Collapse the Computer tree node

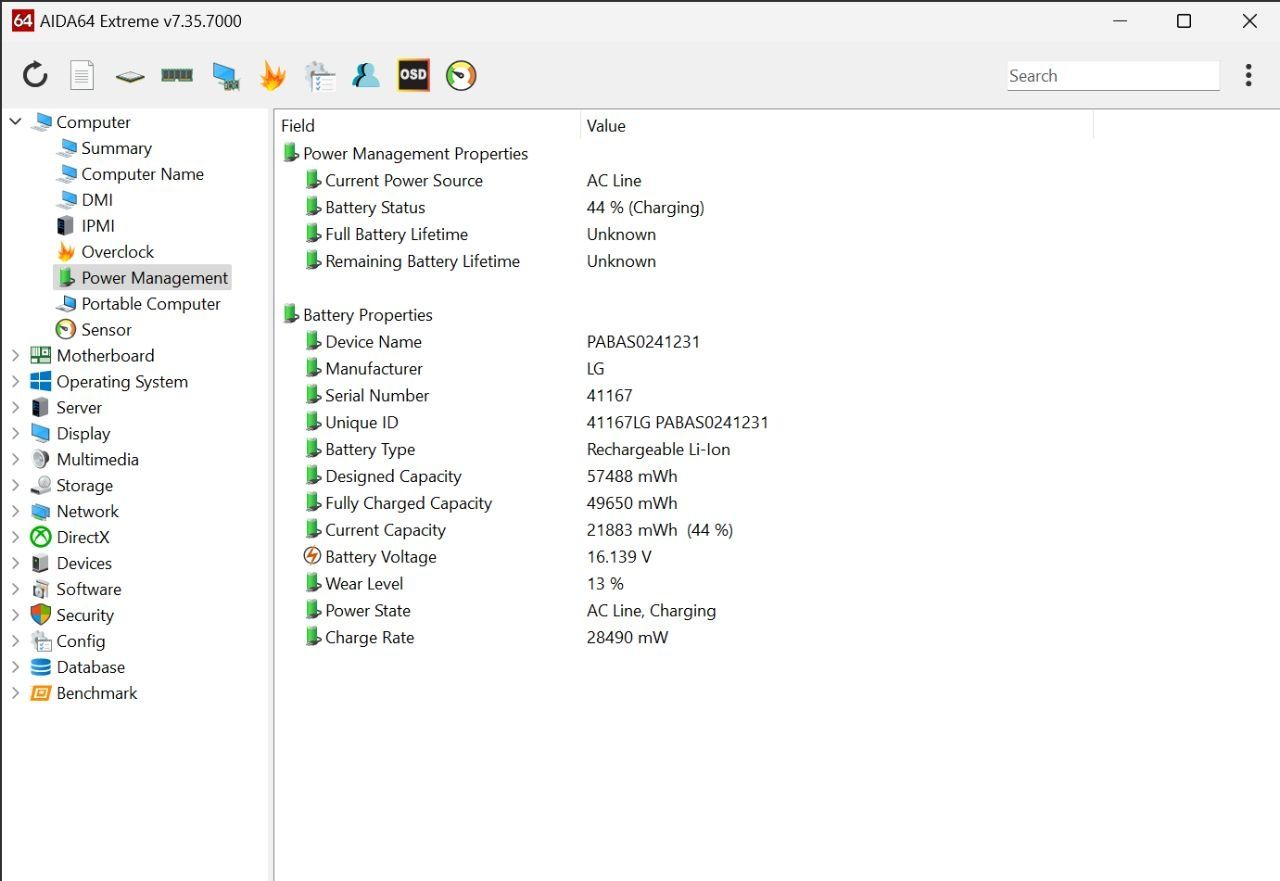click(16, 122)
